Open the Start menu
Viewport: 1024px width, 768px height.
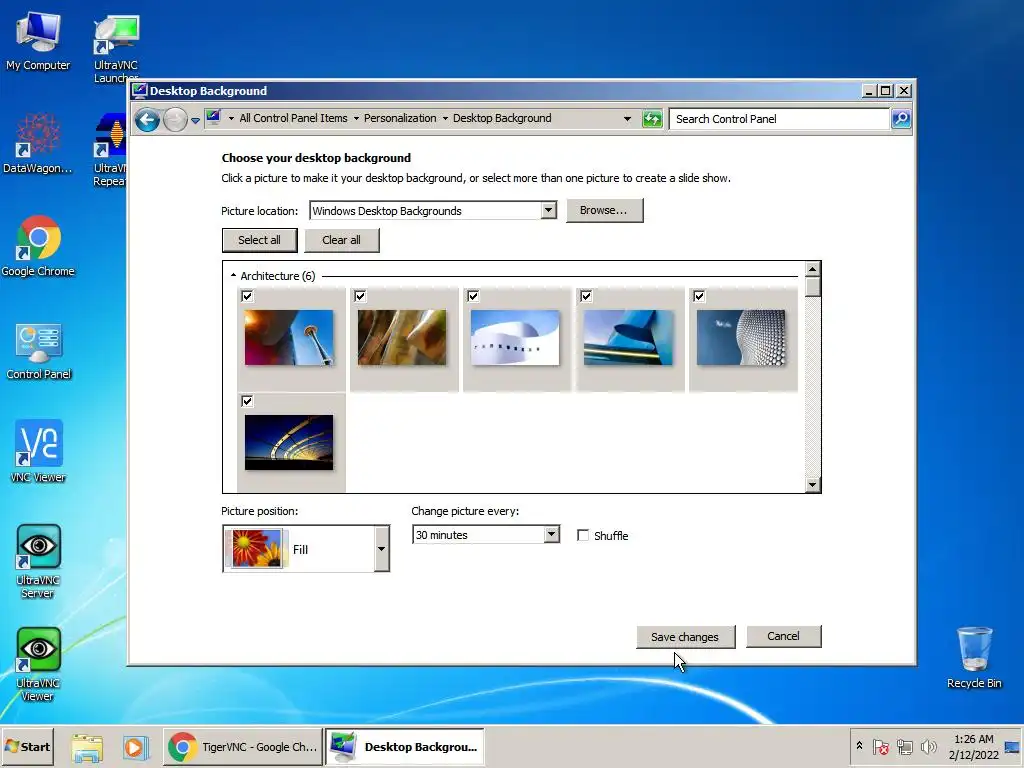pos(27,746)
